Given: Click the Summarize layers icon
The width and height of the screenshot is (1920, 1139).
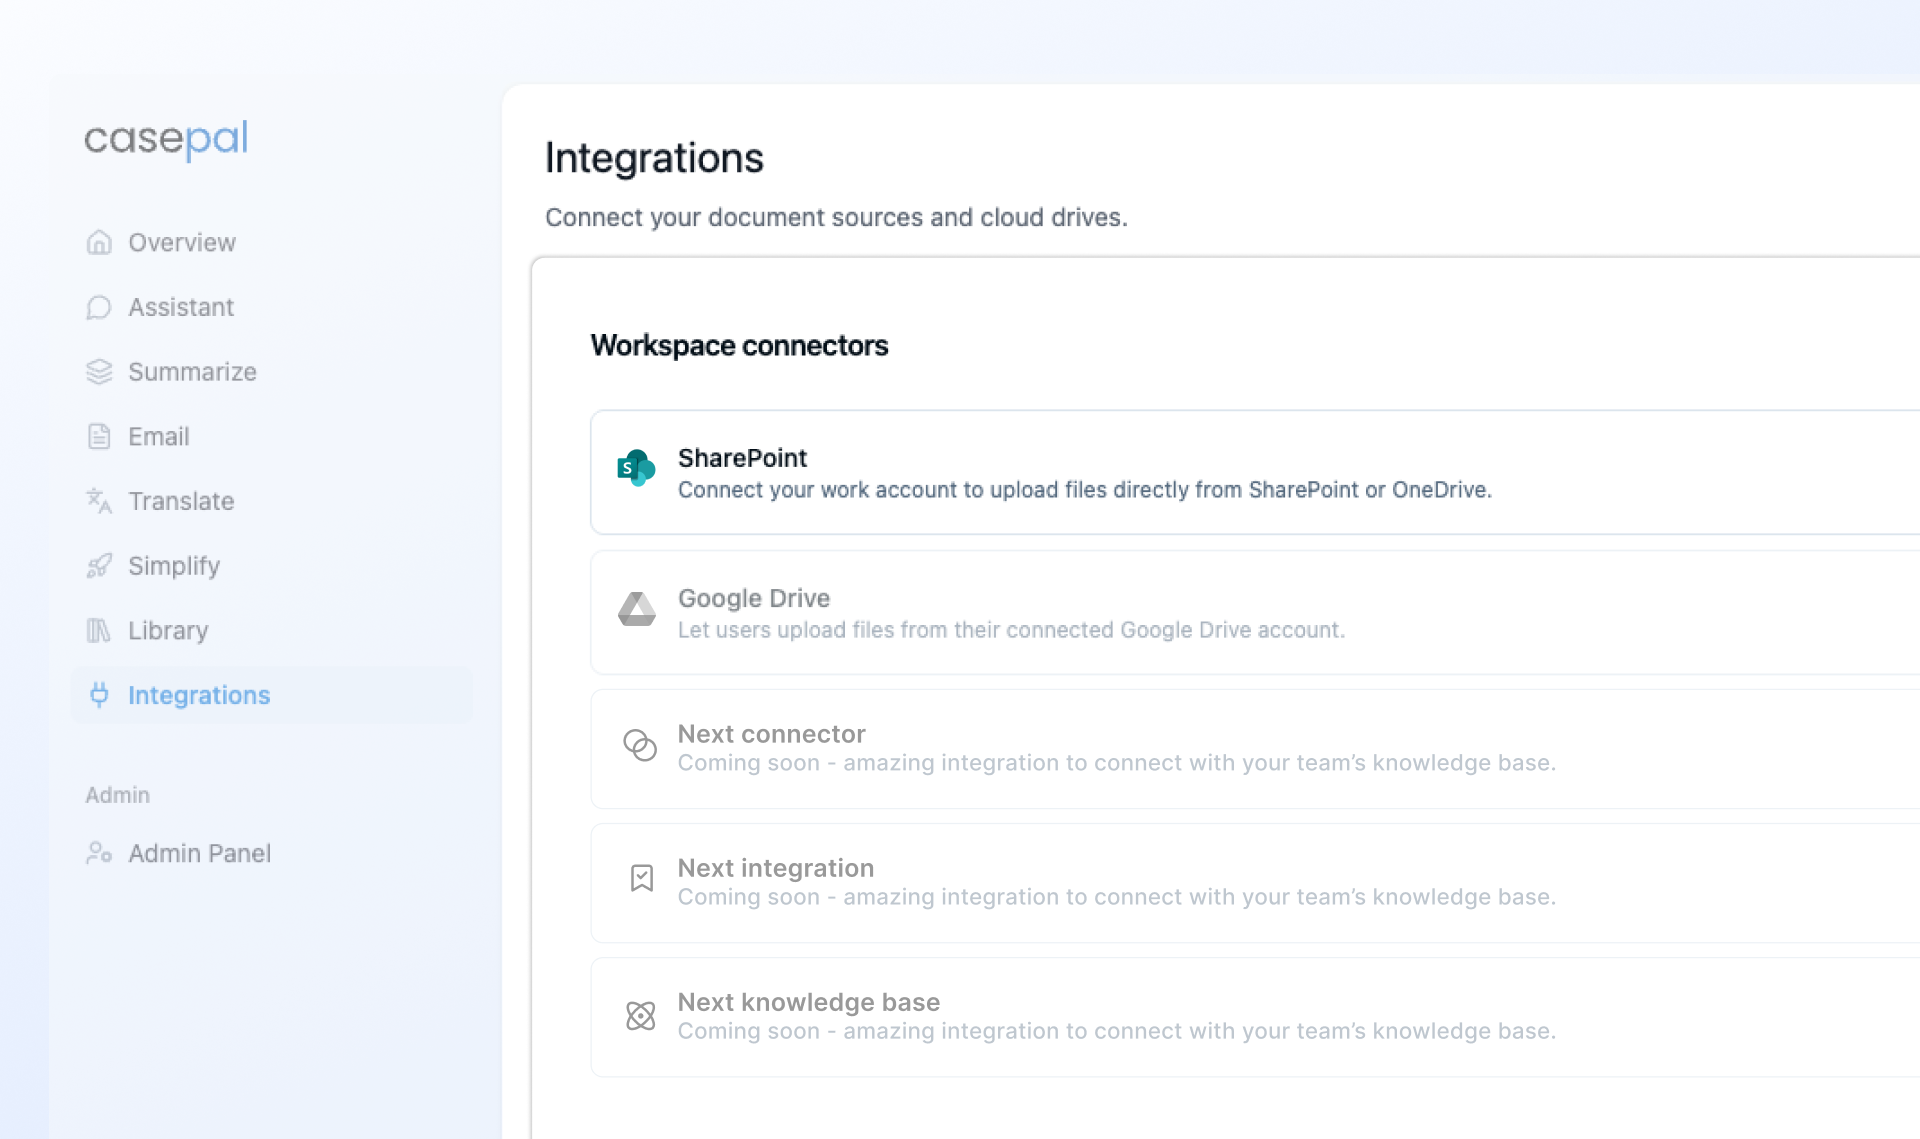Looking at the screenshot, I should [x=99, y=372].
